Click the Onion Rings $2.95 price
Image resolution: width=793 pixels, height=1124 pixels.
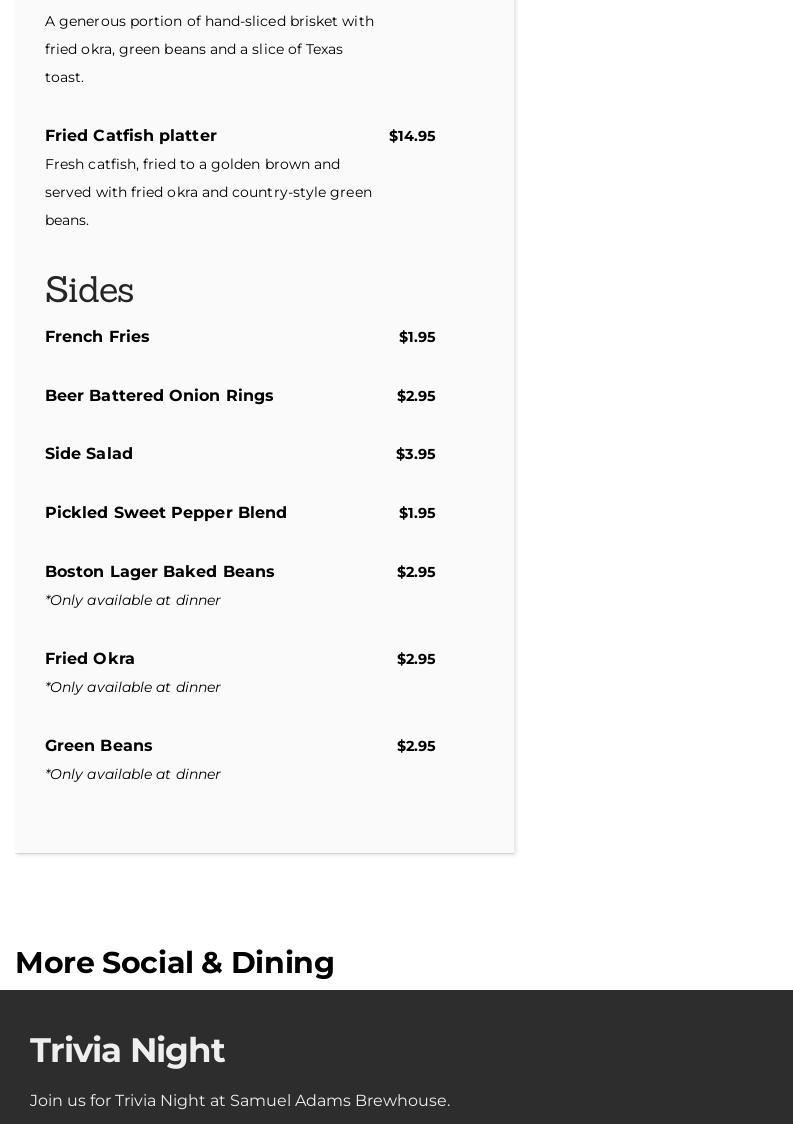point(416,396)
